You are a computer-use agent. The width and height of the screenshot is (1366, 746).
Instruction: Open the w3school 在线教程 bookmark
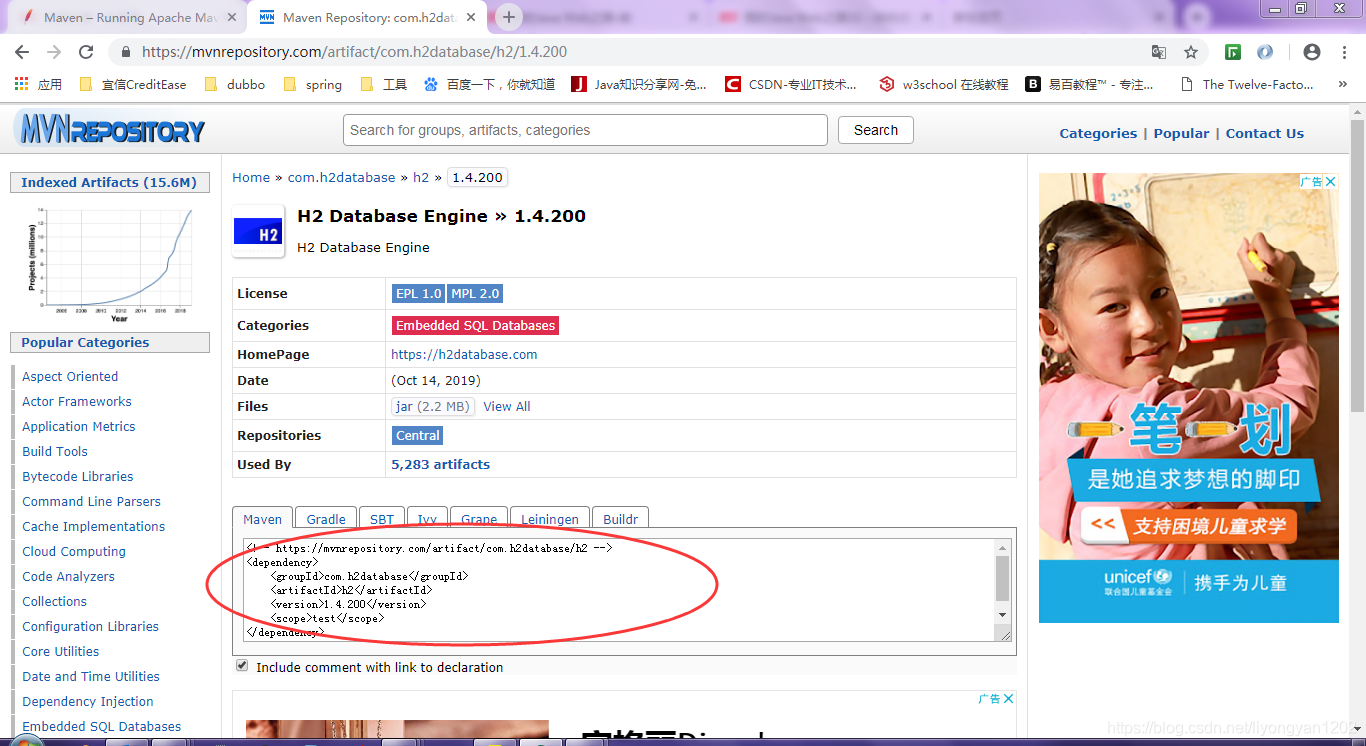pyautogui.click(x=944, y=84)
